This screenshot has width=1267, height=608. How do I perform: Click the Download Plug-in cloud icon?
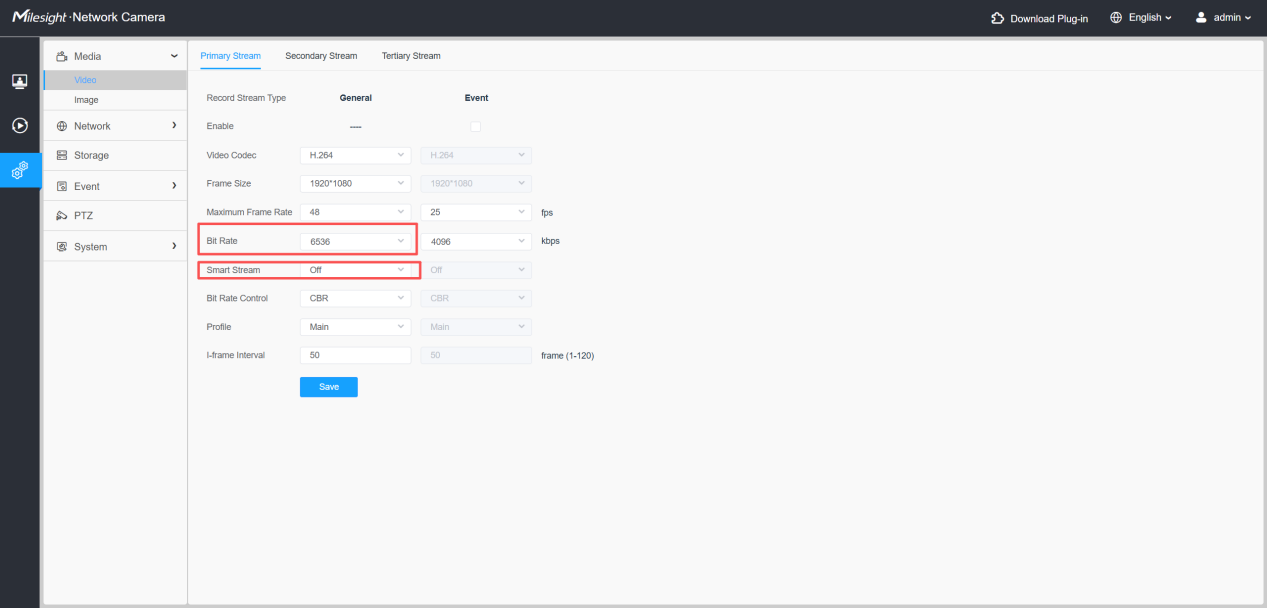(x=997, y=18)
